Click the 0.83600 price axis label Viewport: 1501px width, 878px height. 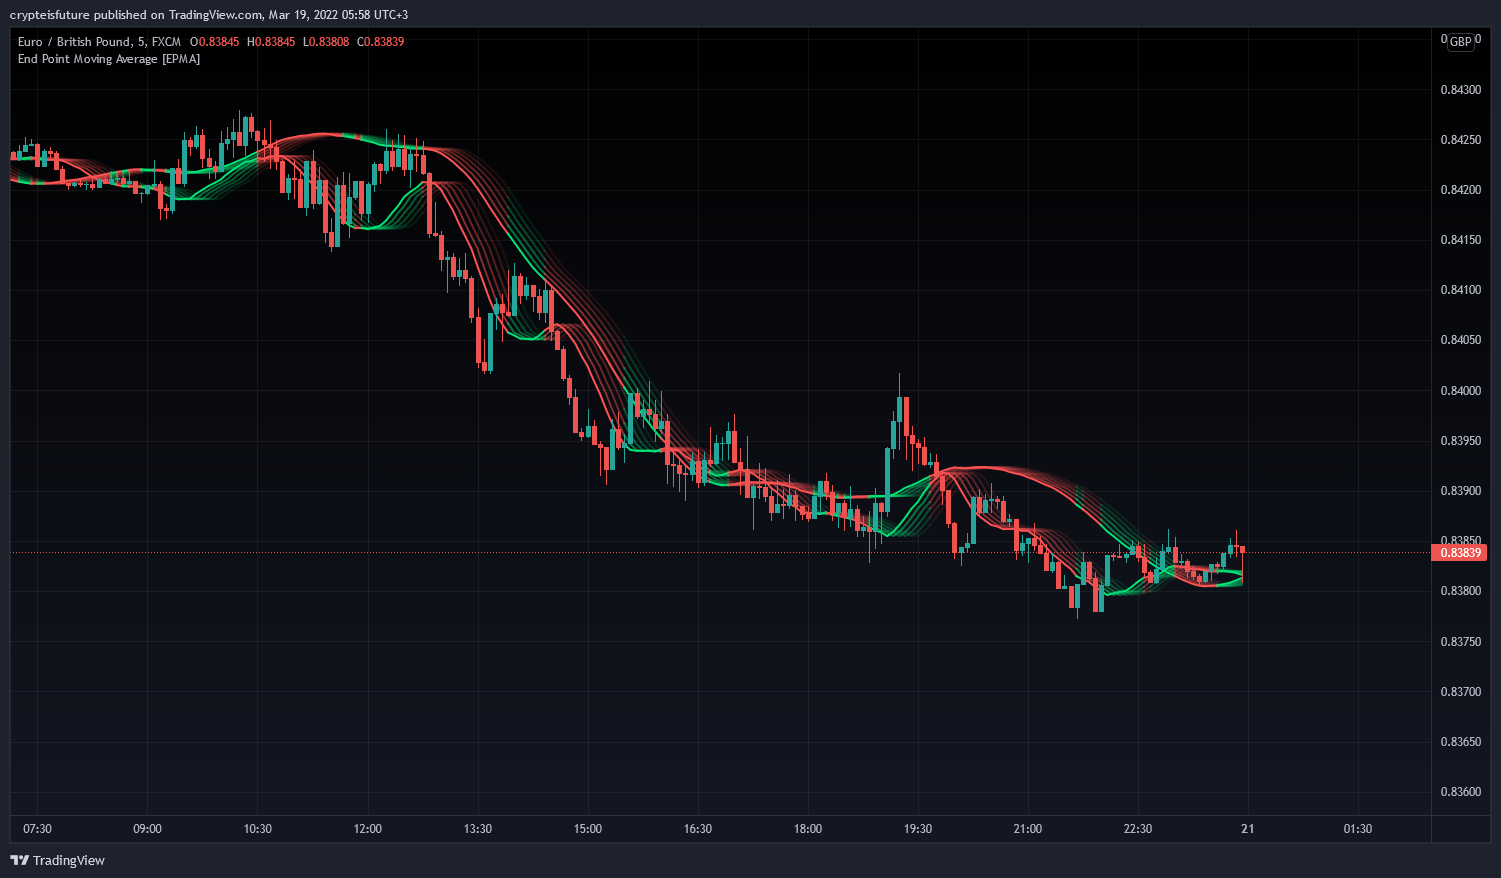point(1460,792)
